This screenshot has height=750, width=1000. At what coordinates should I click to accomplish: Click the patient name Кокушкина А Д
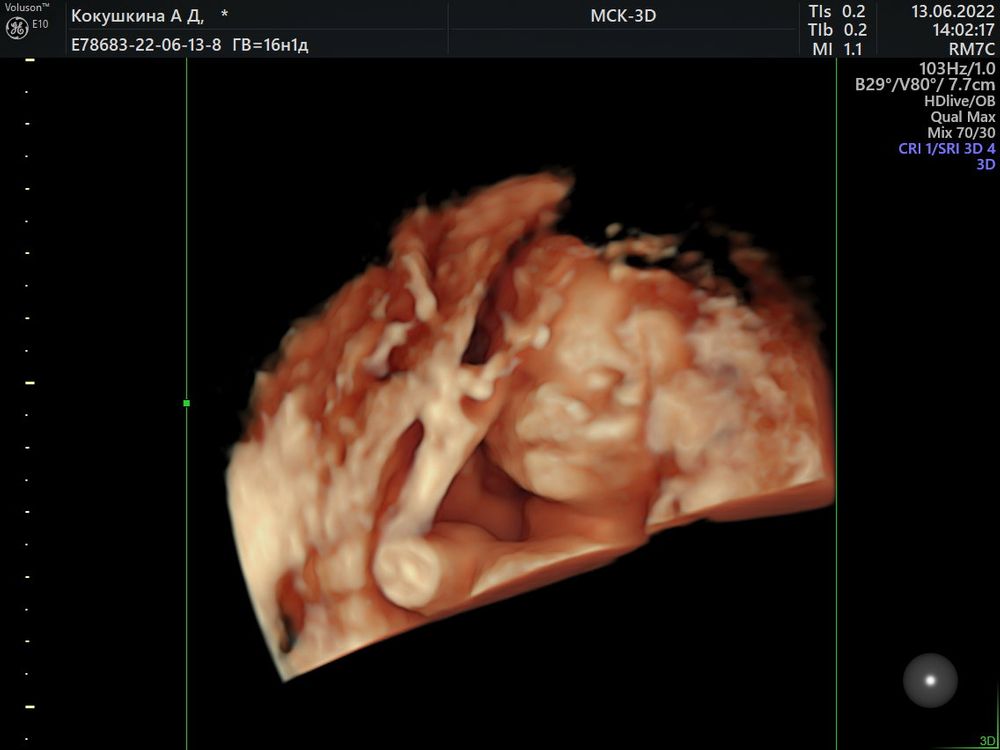click(x=137, y=16)
